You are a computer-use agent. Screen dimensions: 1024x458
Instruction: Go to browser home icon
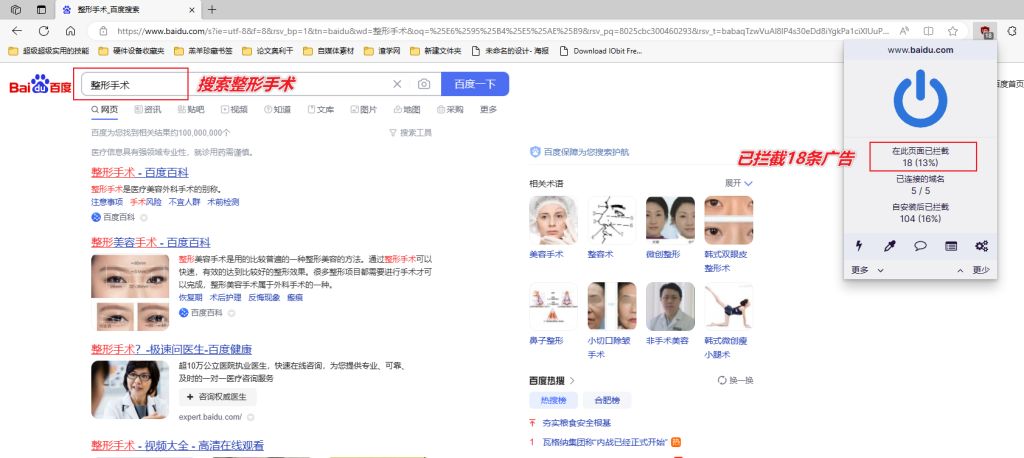pyautogui.click(x=71, y=31)
